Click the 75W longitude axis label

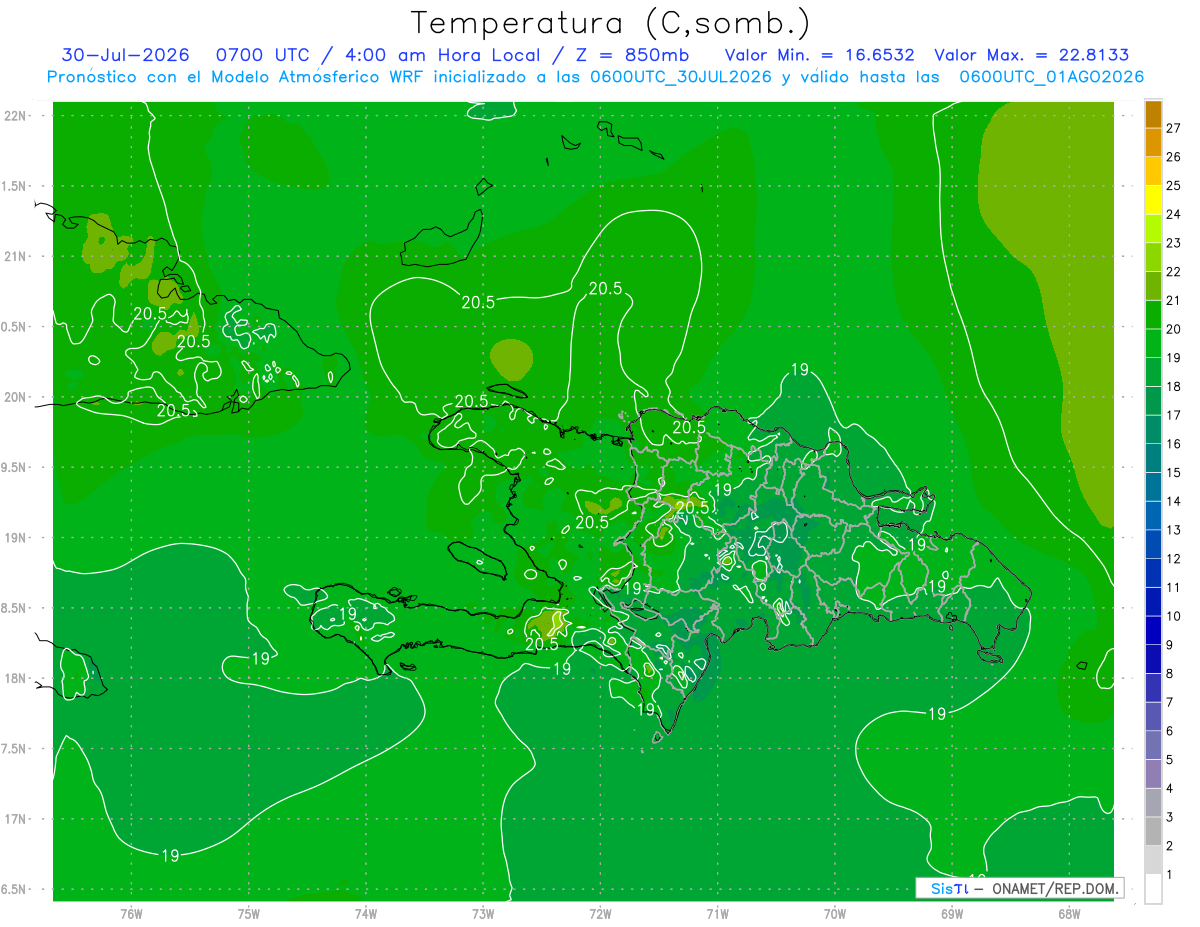[249, 913]
